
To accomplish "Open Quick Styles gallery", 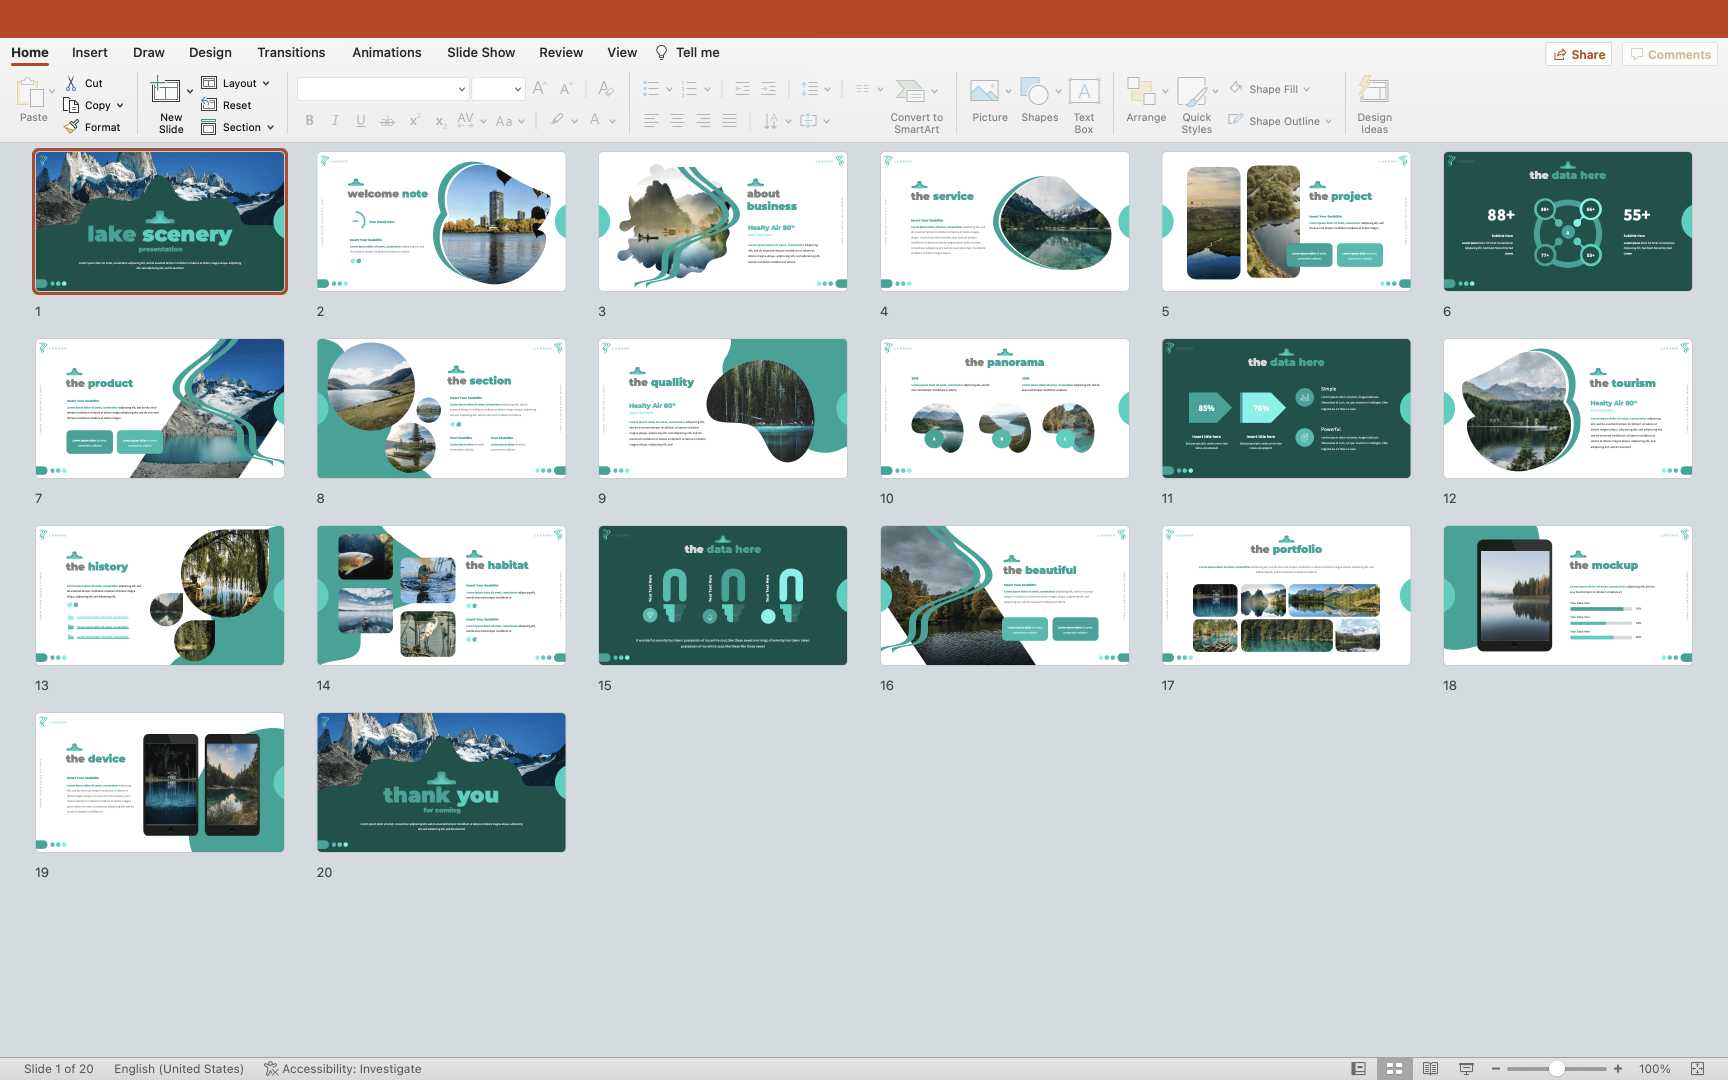I will 1192,93.
